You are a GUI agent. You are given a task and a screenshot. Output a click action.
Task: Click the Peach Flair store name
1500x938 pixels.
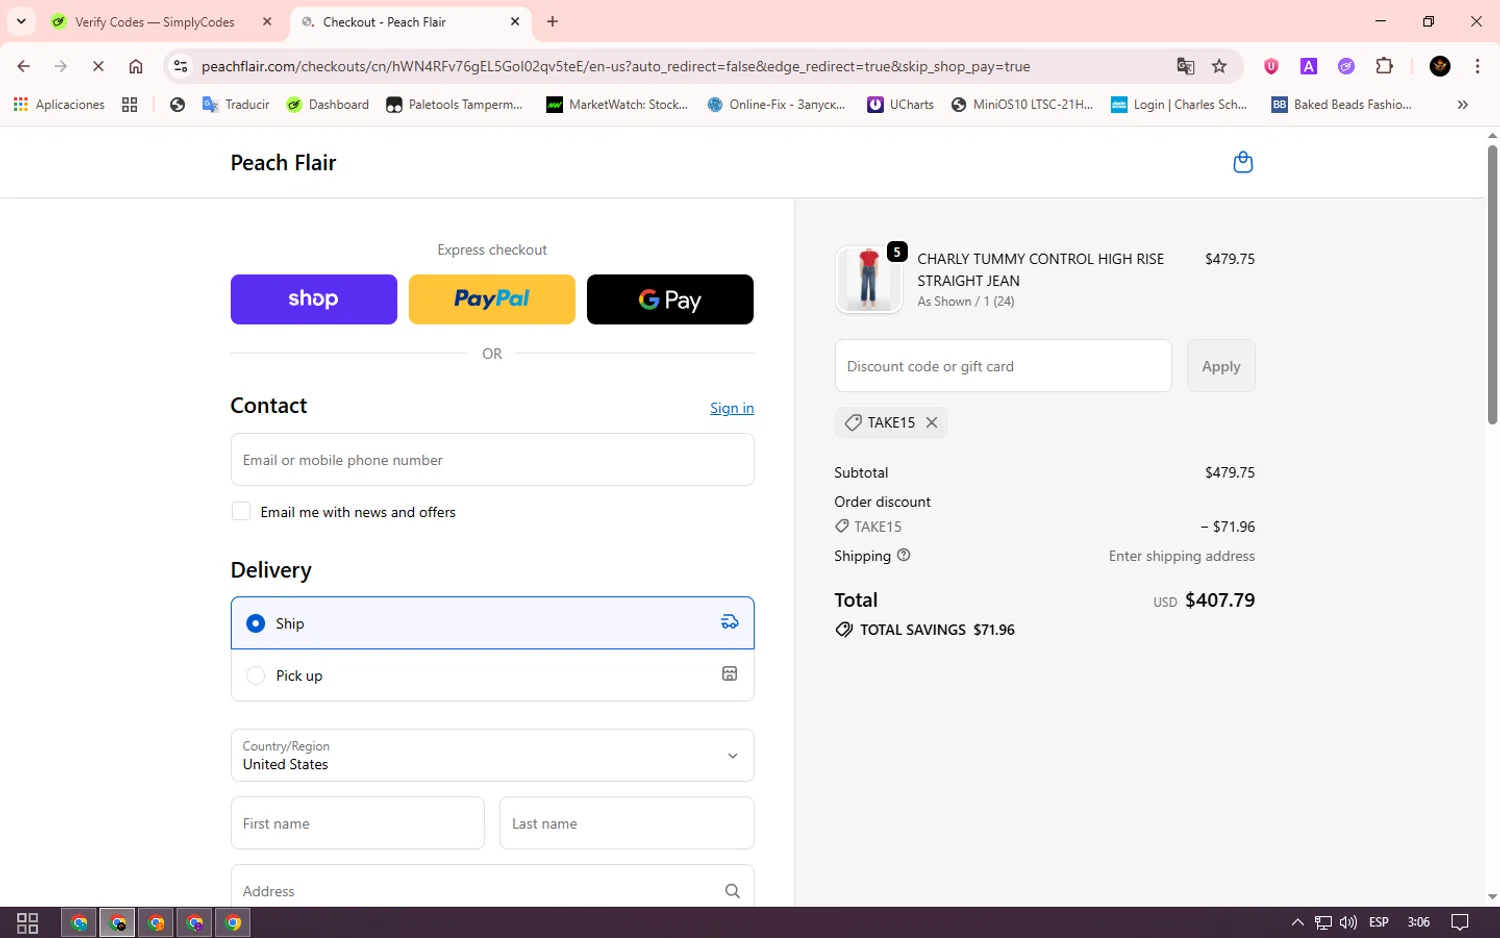pos(283,163)
